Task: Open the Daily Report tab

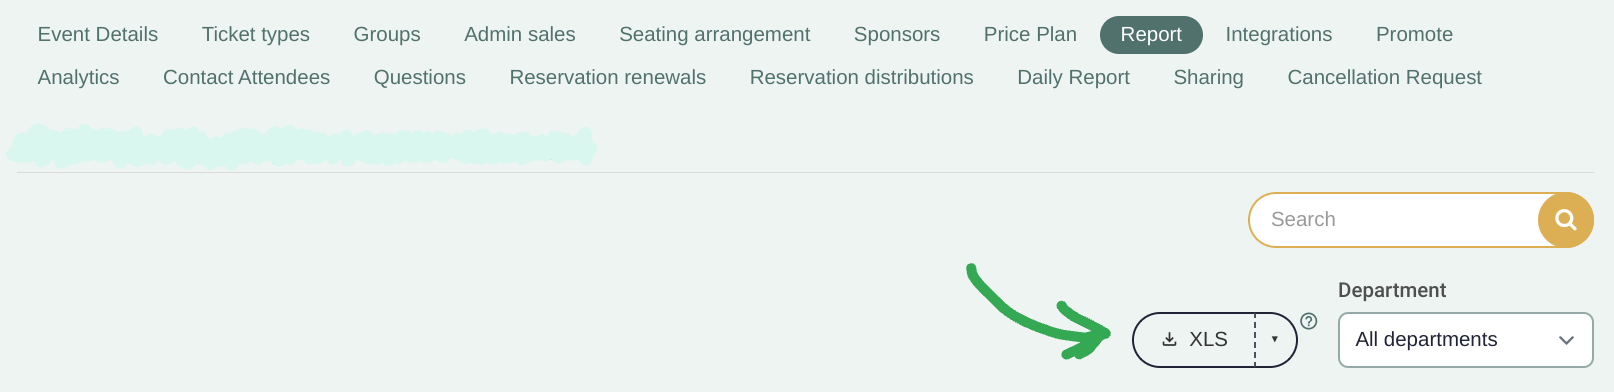Action: (1073, 78)
